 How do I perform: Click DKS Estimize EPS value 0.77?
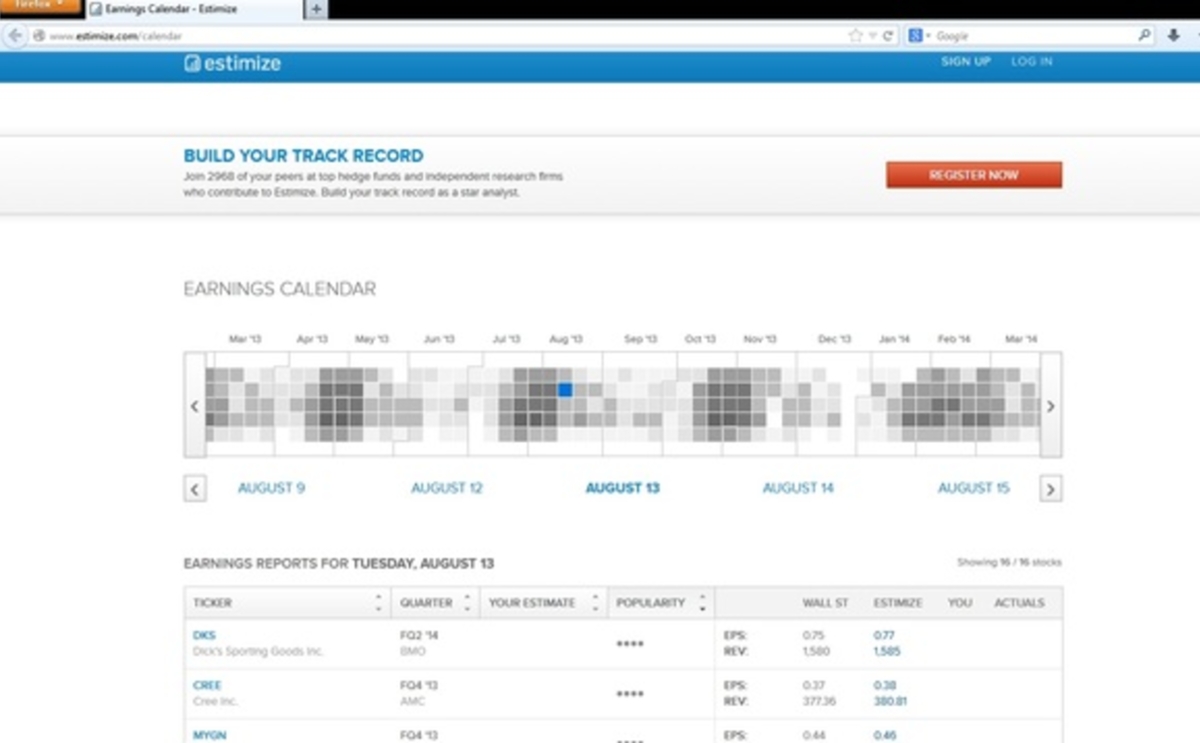click(883, 635)
